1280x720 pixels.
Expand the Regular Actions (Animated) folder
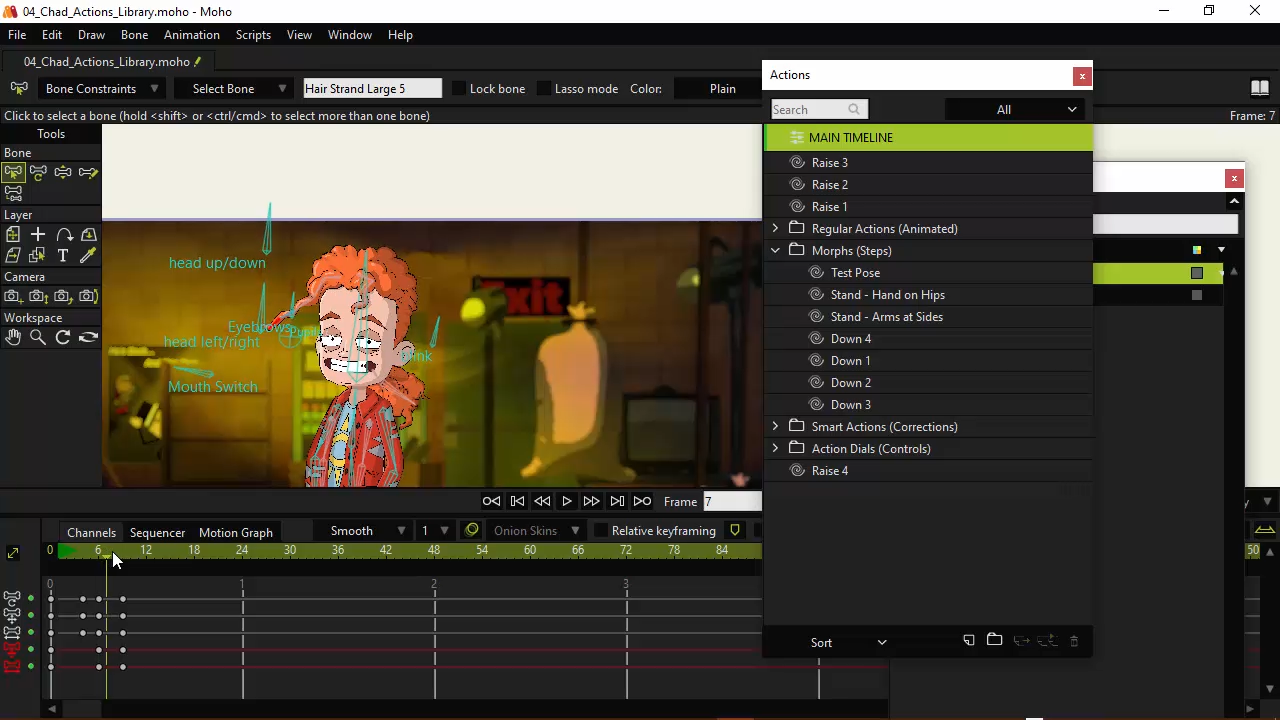click(x=775, y=229)
